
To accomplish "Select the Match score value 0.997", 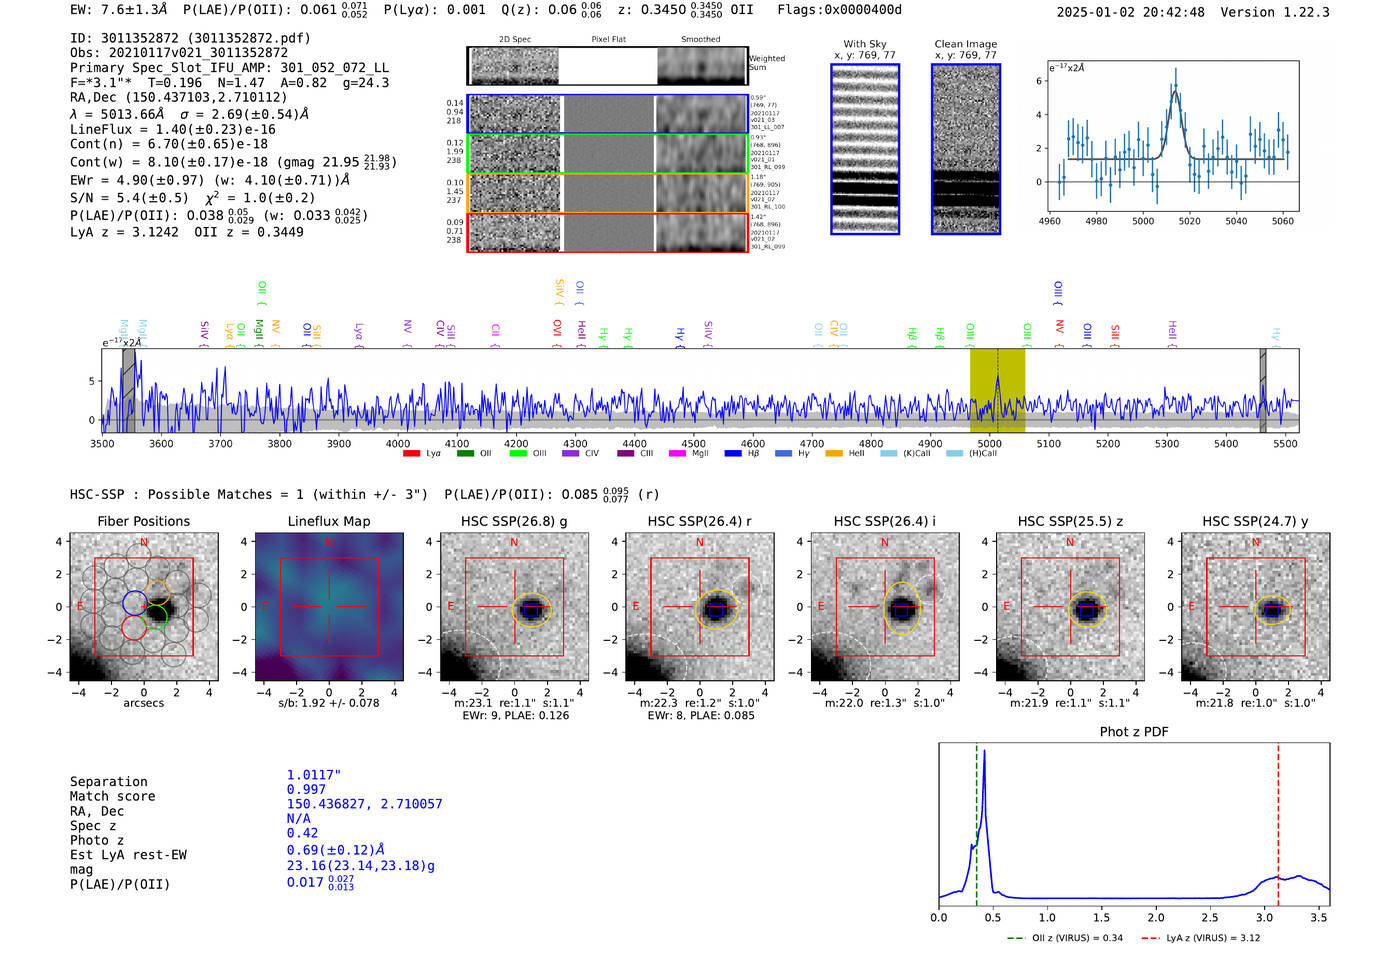I will tap(306, 790).
